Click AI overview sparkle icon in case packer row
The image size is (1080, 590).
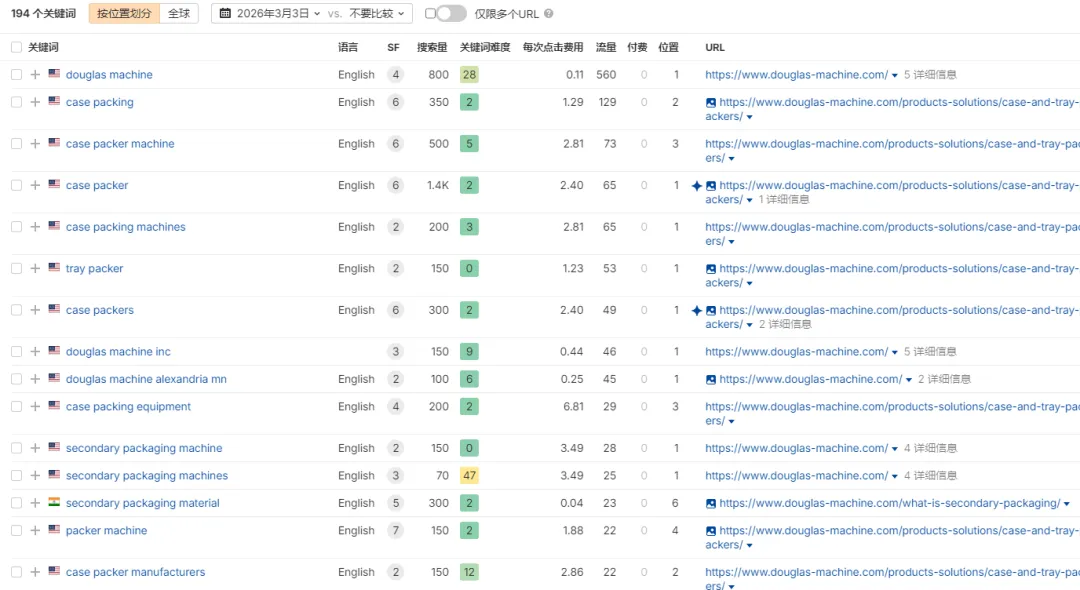696,186
